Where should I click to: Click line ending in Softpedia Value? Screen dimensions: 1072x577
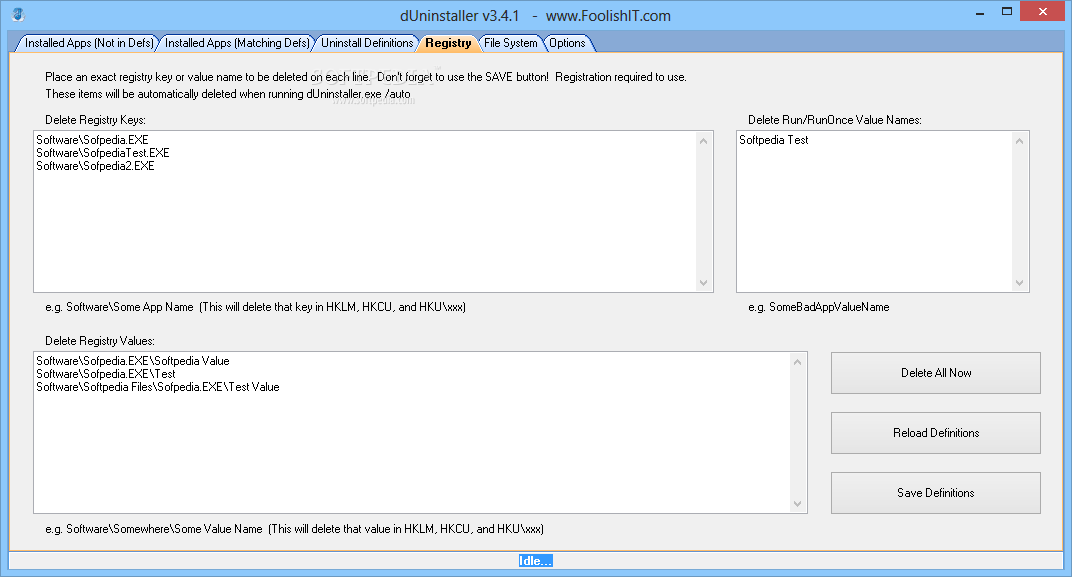coord(133,361)
